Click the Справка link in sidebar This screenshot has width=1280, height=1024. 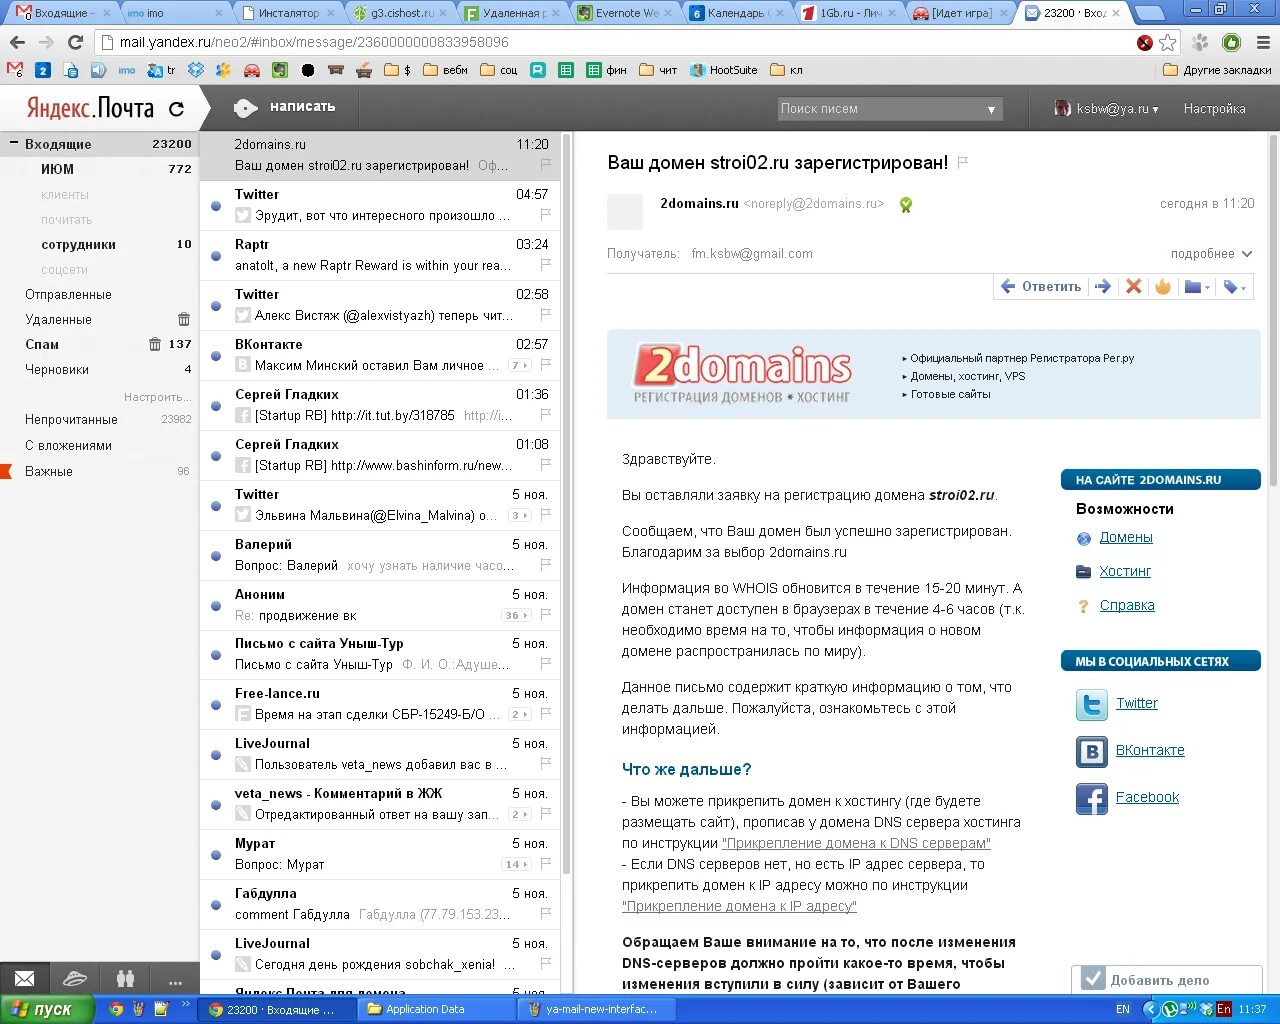click(x=1127, y=605)
